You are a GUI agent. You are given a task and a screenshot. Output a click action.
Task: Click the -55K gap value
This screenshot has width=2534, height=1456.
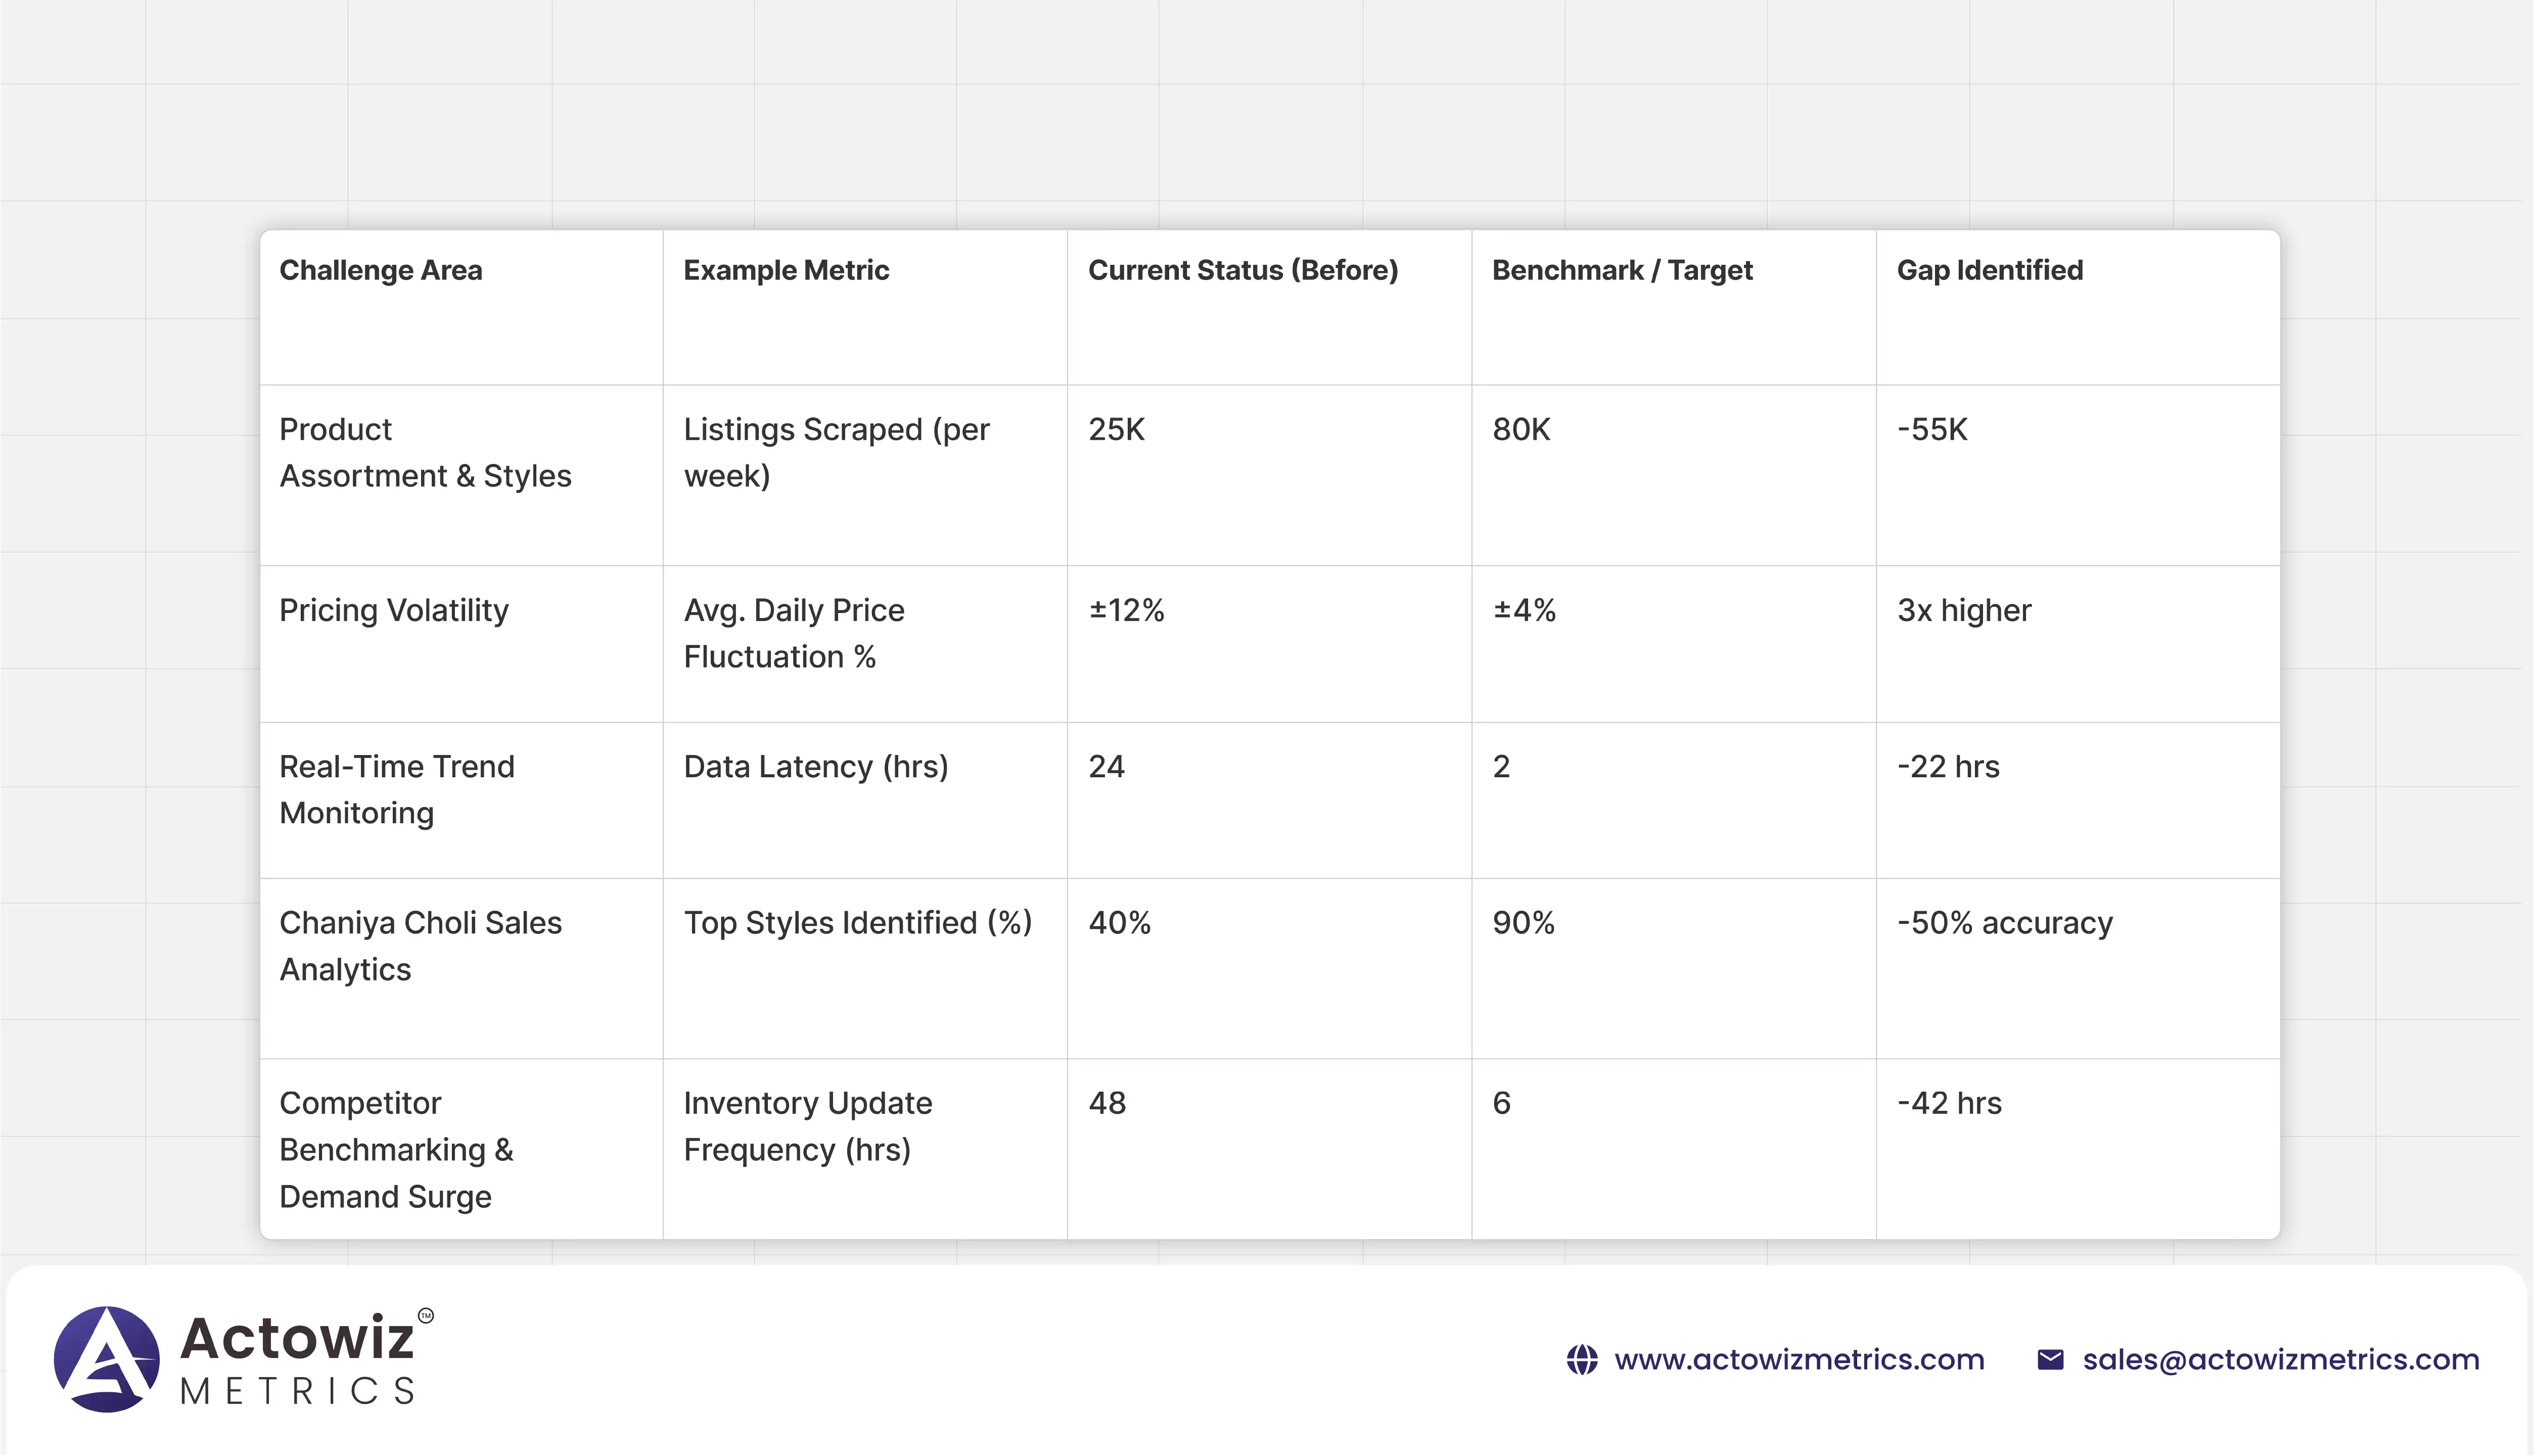[1931, 430]
